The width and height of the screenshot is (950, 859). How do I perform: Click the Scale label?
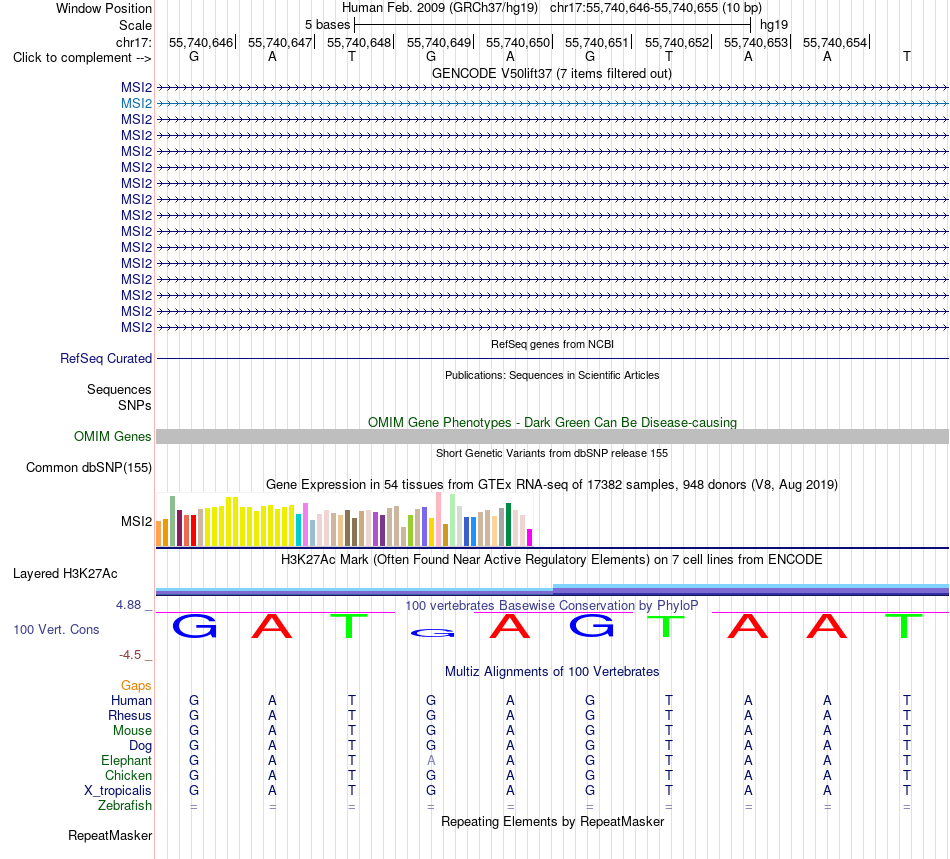135,25
